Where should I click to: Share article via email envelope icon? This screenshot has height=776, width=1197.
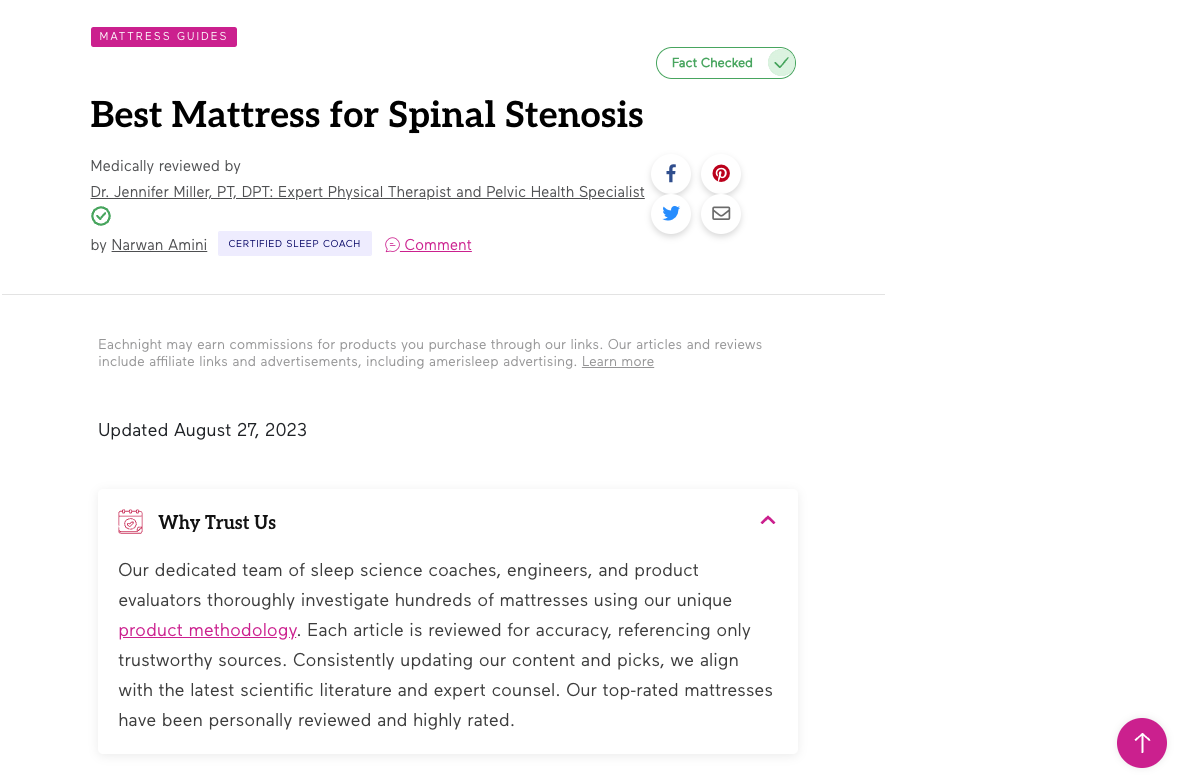[721, 214]
